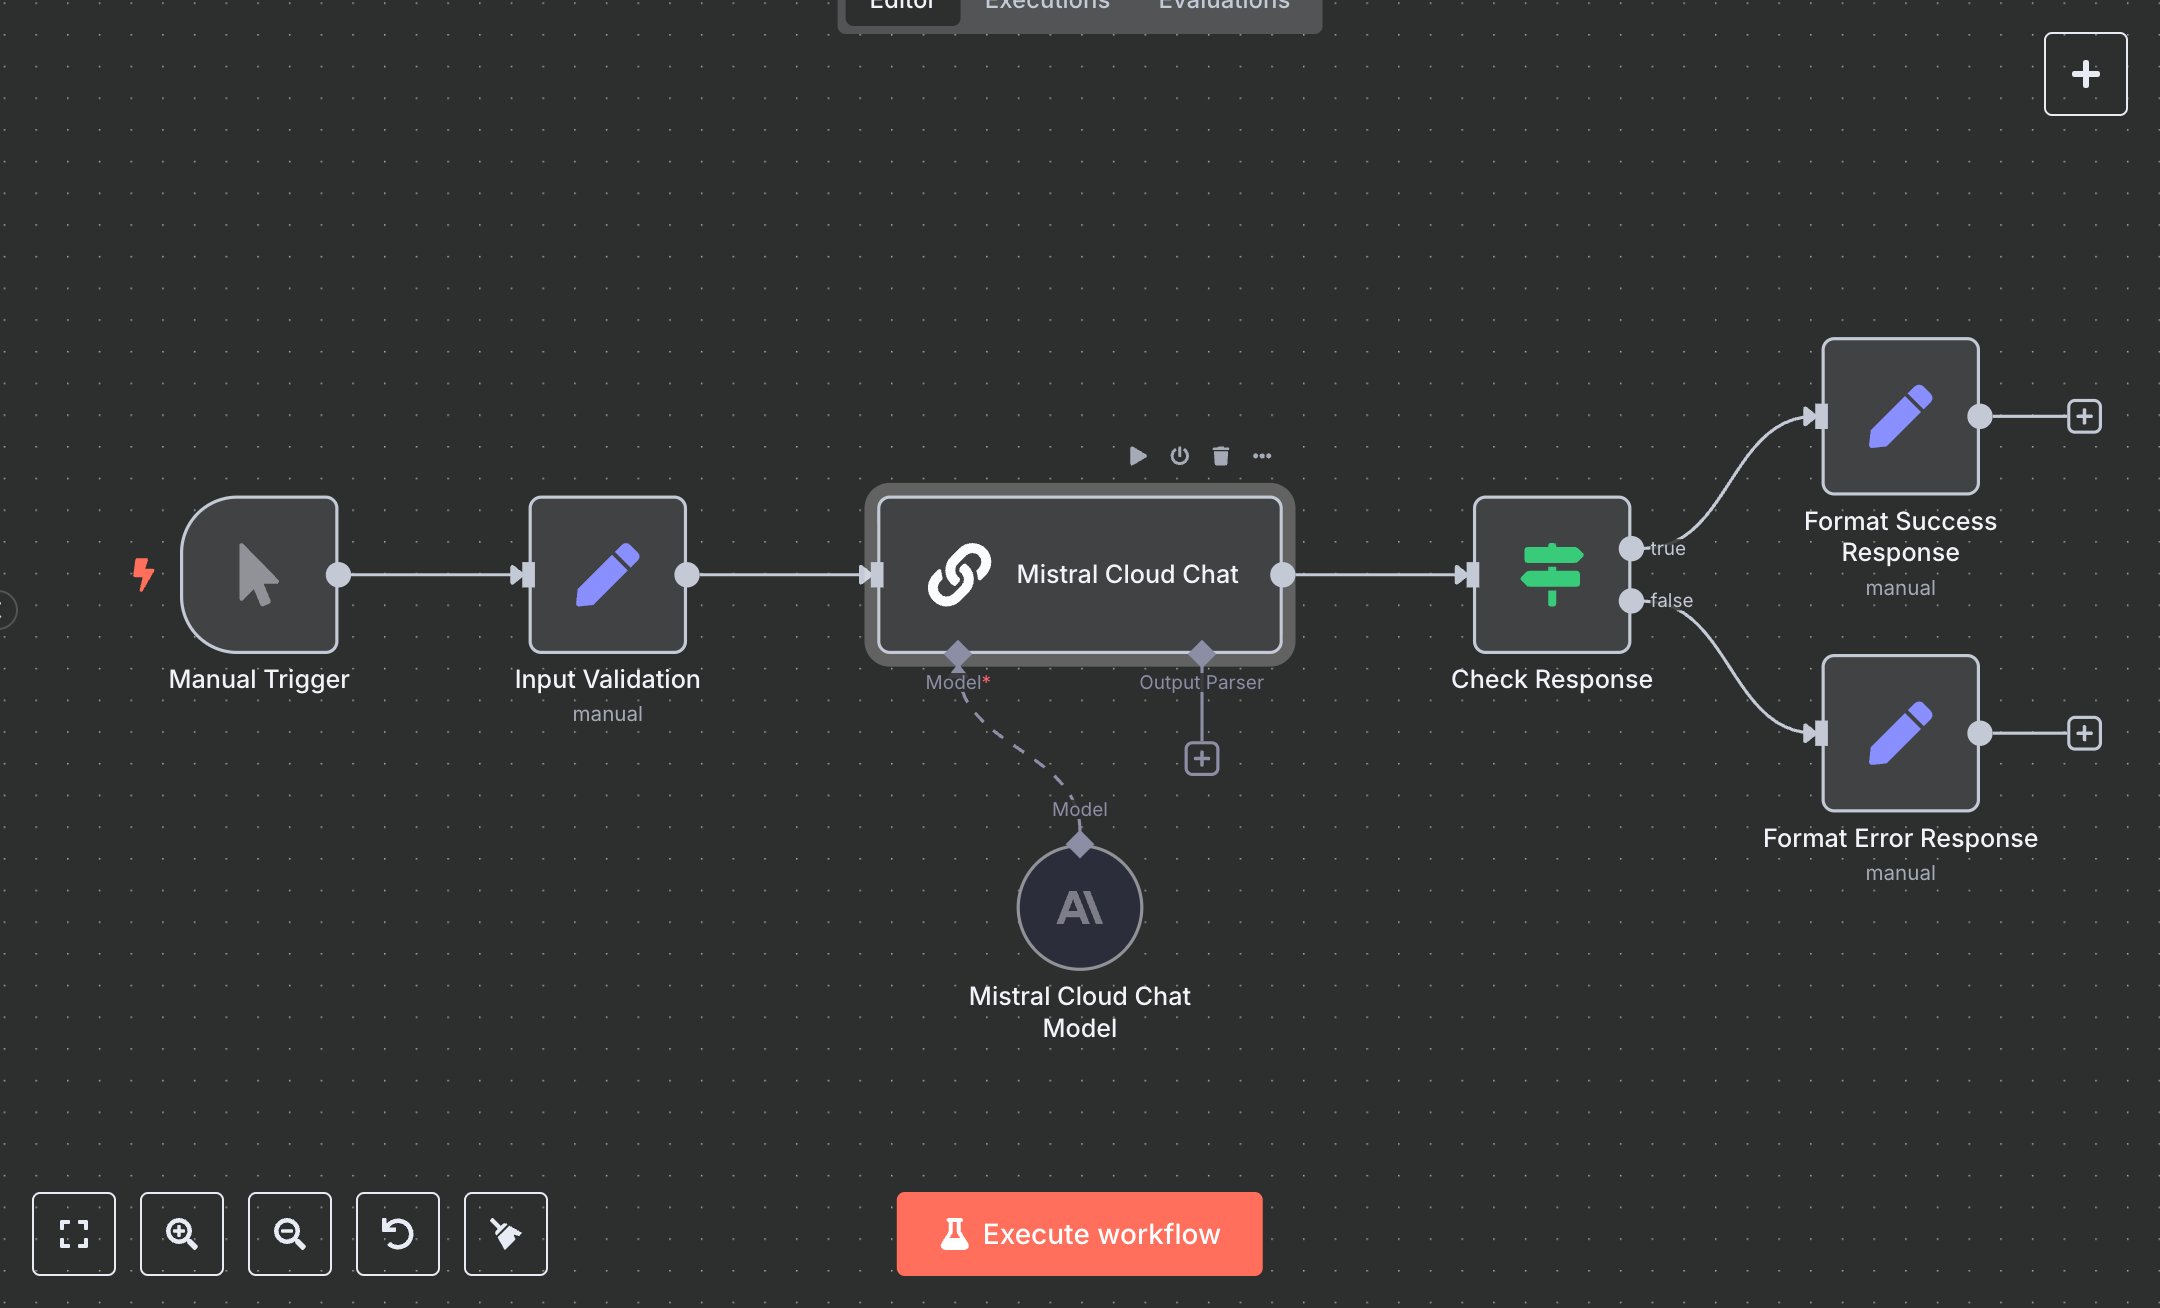Switch to the Executions tab

[1046, 8]
